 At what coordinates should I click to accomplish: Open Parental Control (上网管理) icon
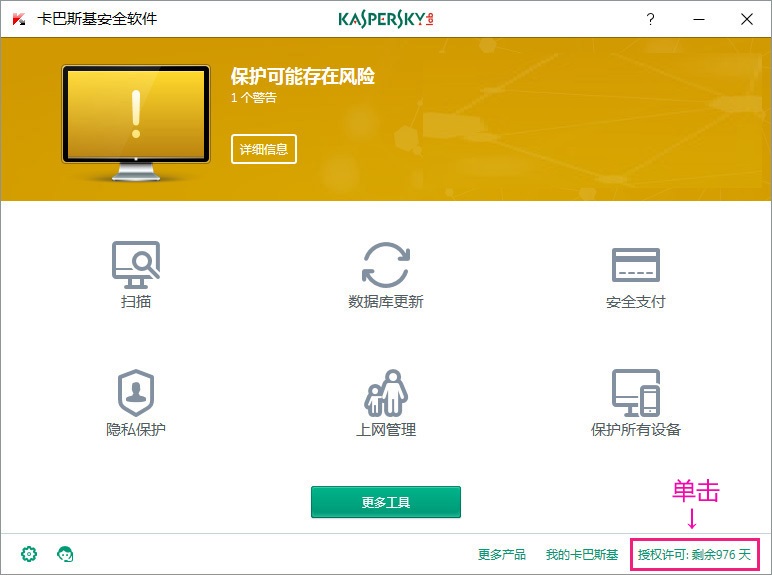coord(386,393)
